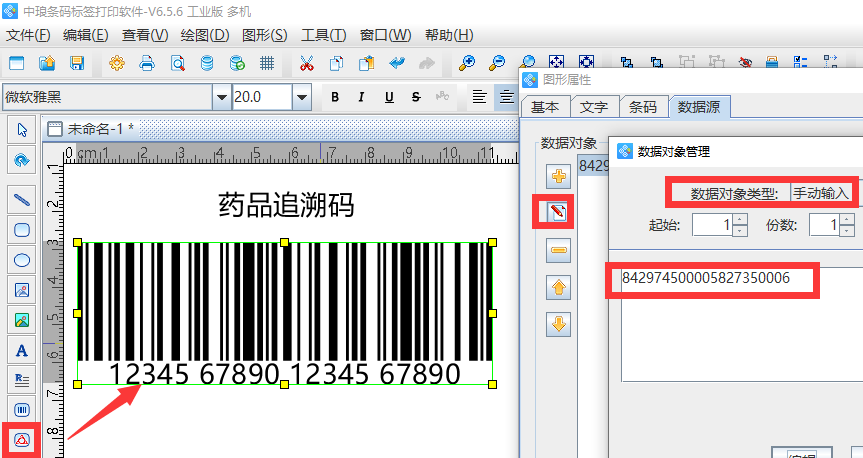This screenshot has width=863, height=458.
Task: Select the green landscape picture tool
Action: point(22,320)
